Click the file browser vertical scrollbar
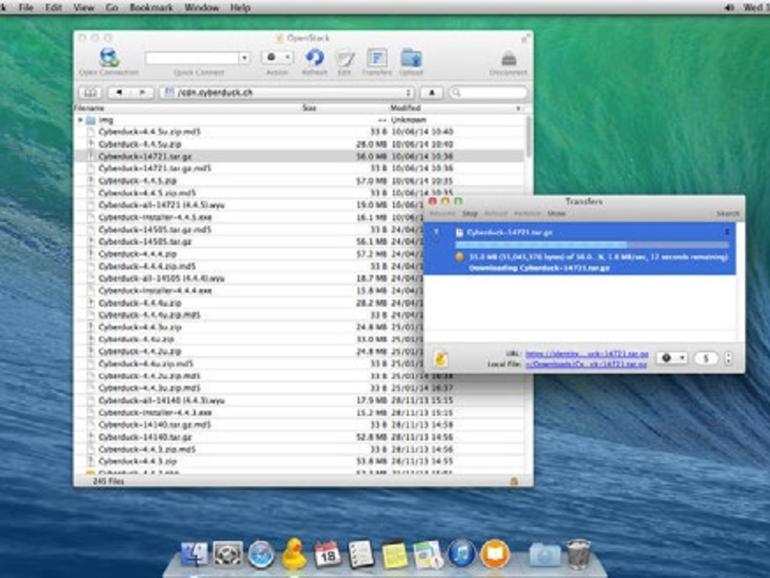This screenshot has height=578, width=770. tap(528, 138)
